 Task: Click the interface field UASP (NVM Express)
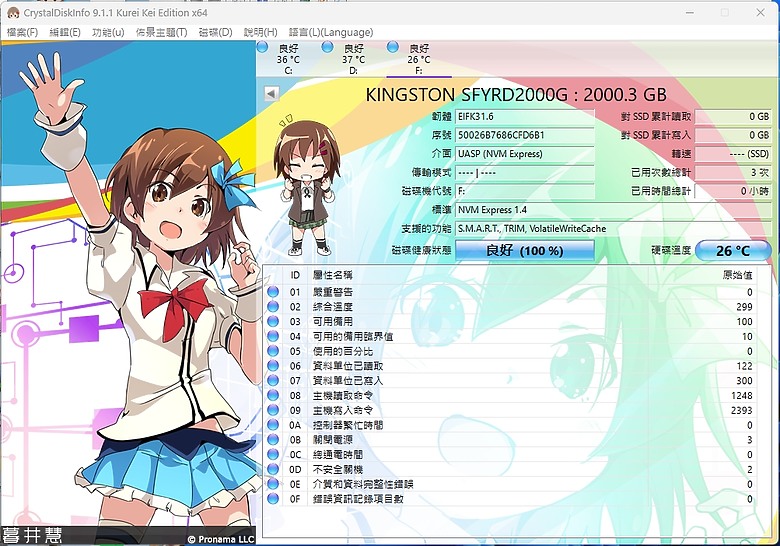(x=524, y=154)
